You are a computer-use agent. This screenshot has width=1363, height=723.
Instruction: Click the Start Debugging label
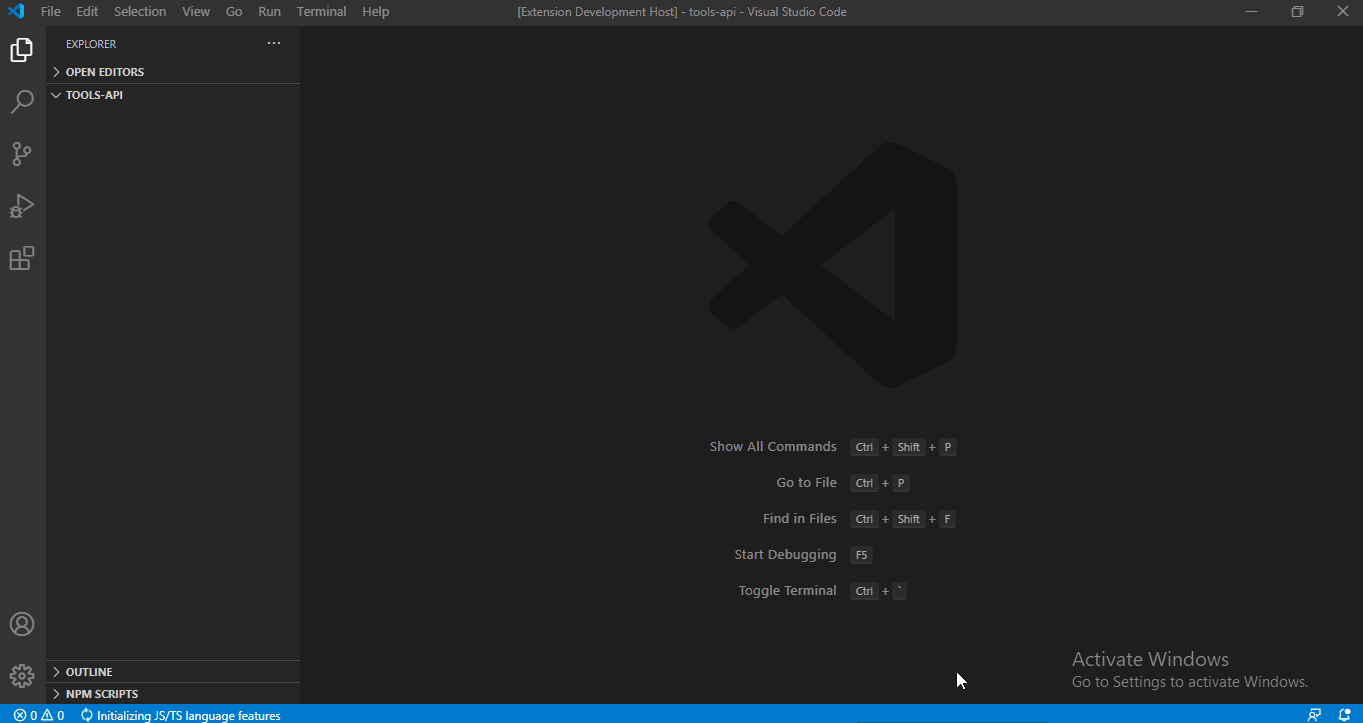[785, 555]
